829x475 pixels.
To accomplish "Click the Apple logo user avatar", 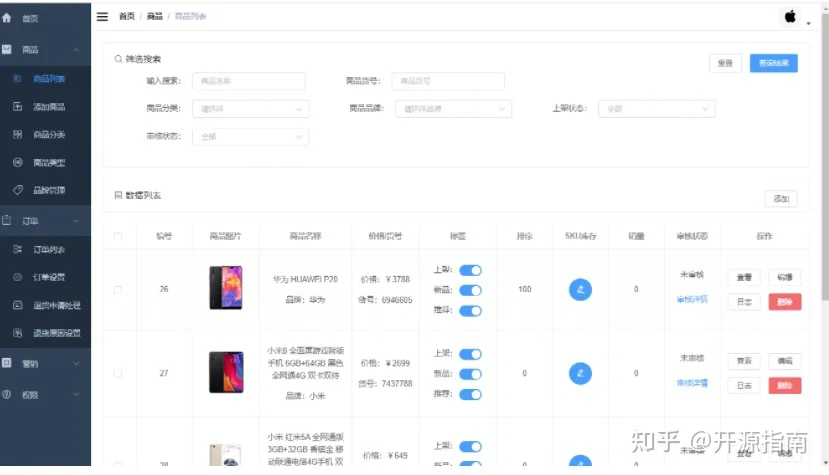I will point(790,17).
